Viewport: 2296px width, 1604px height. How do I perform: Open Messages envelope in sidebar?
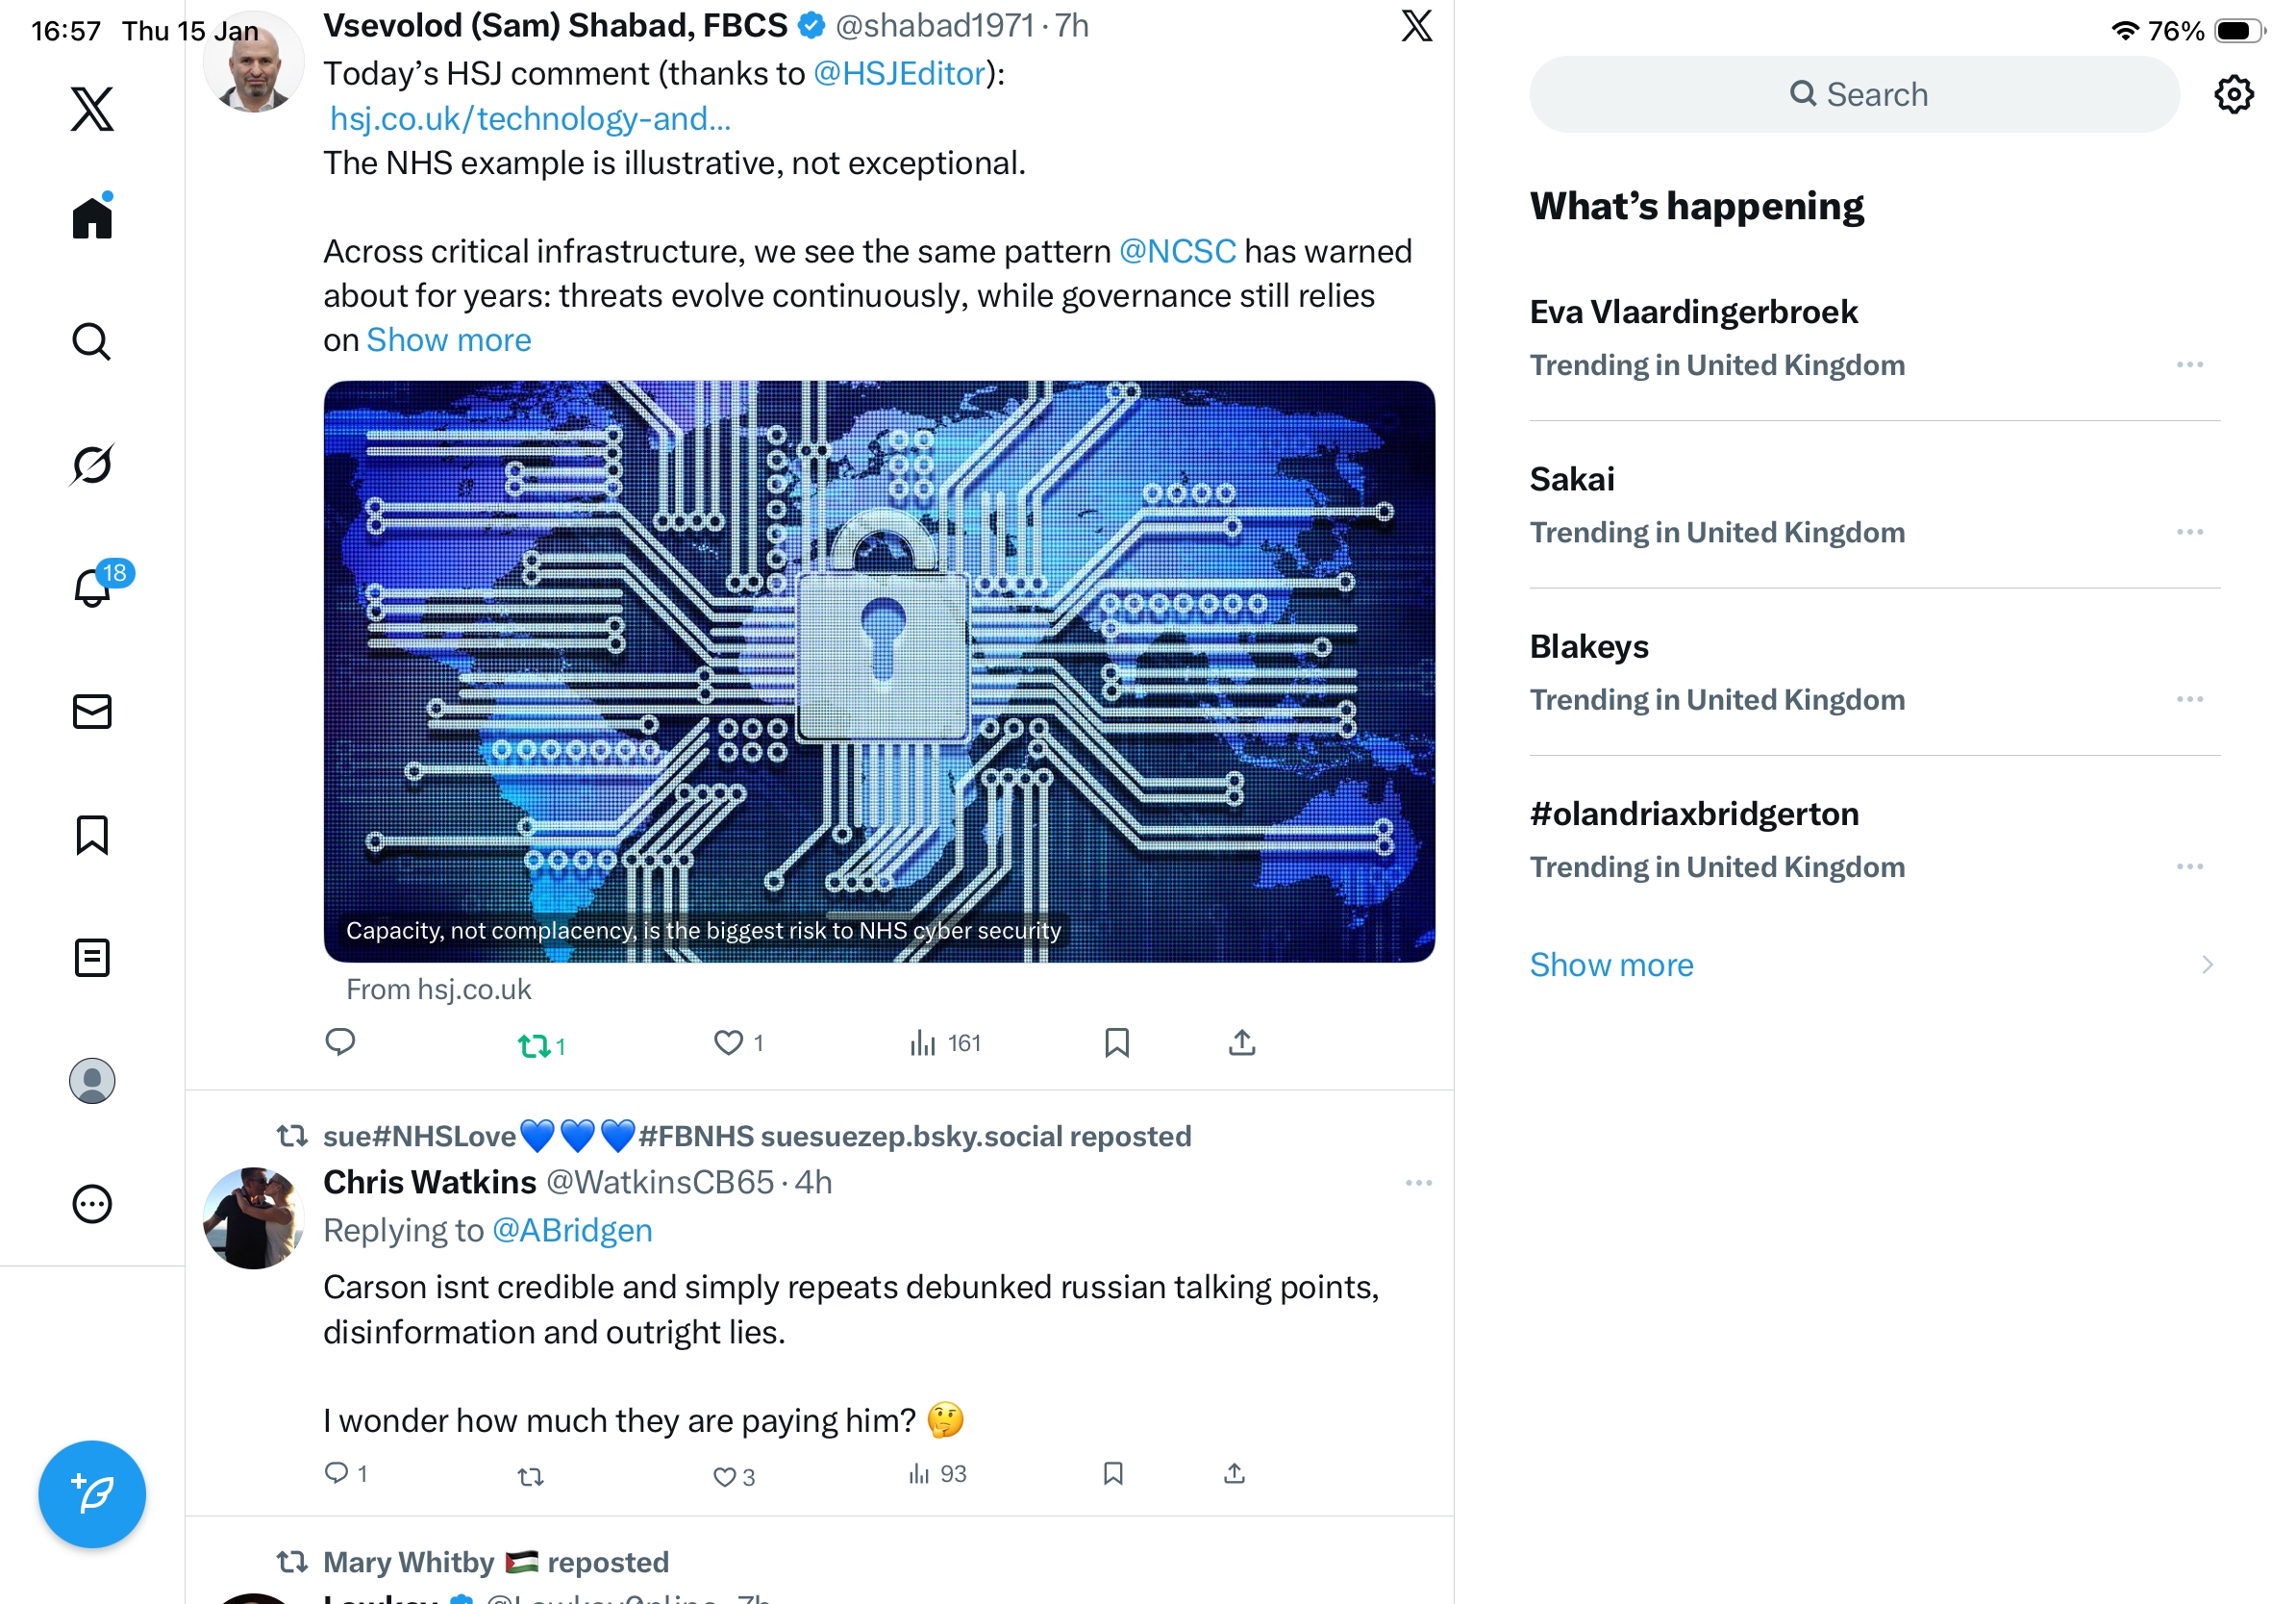pyautogui.click(x=92, y=712)
